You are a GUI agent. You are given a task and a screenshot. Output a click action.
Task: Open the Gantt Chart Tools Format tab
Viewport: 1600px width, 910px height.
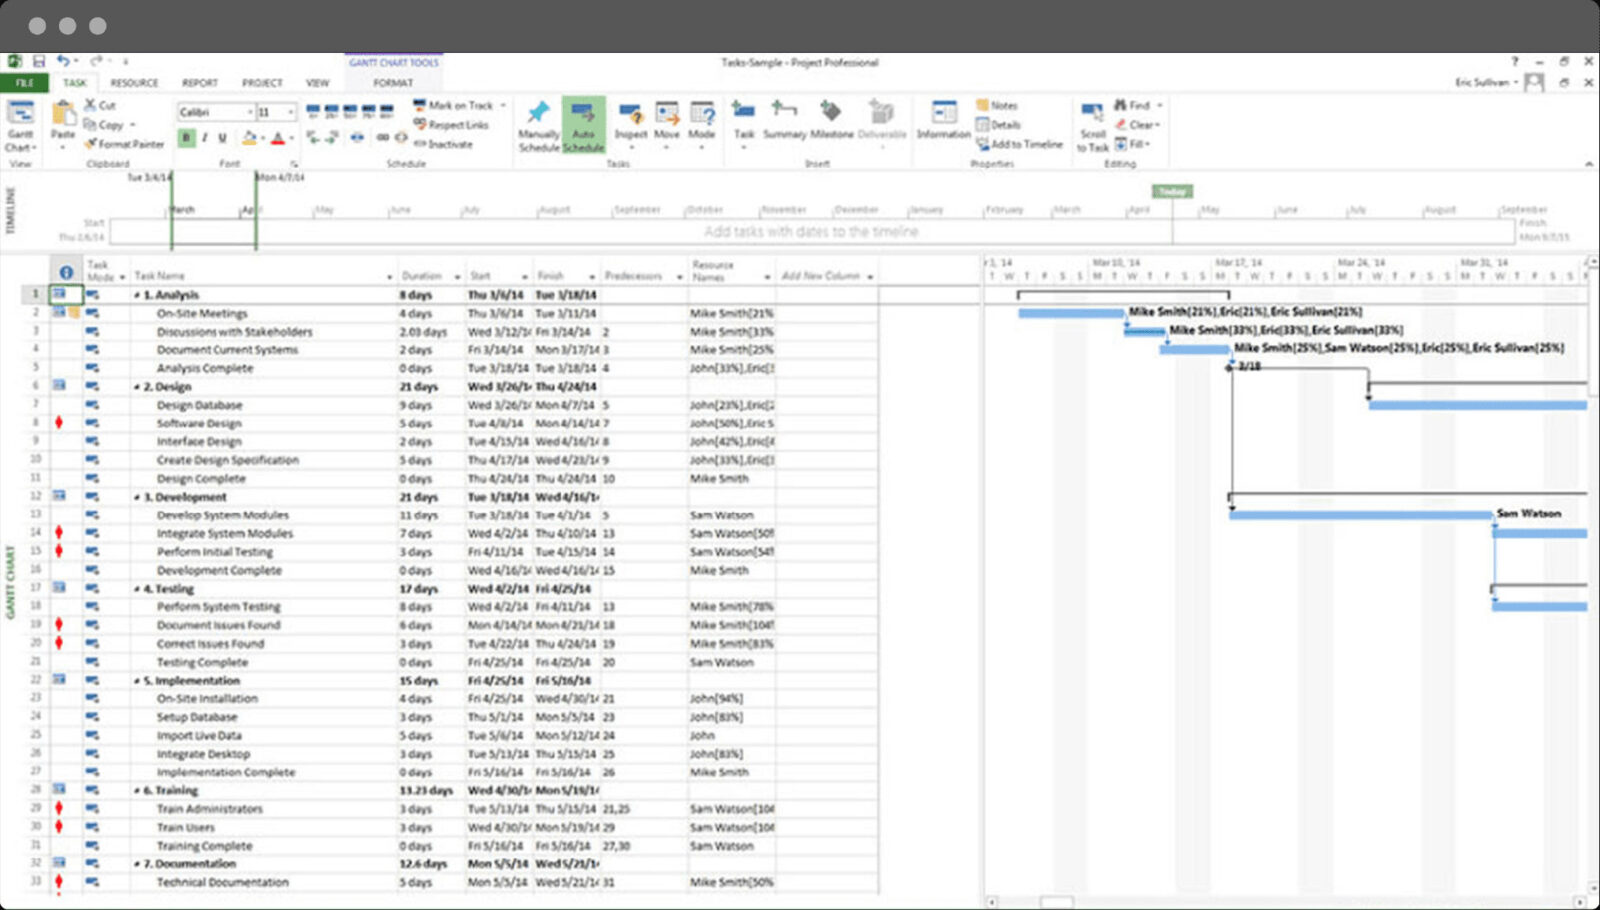(392, 82)
